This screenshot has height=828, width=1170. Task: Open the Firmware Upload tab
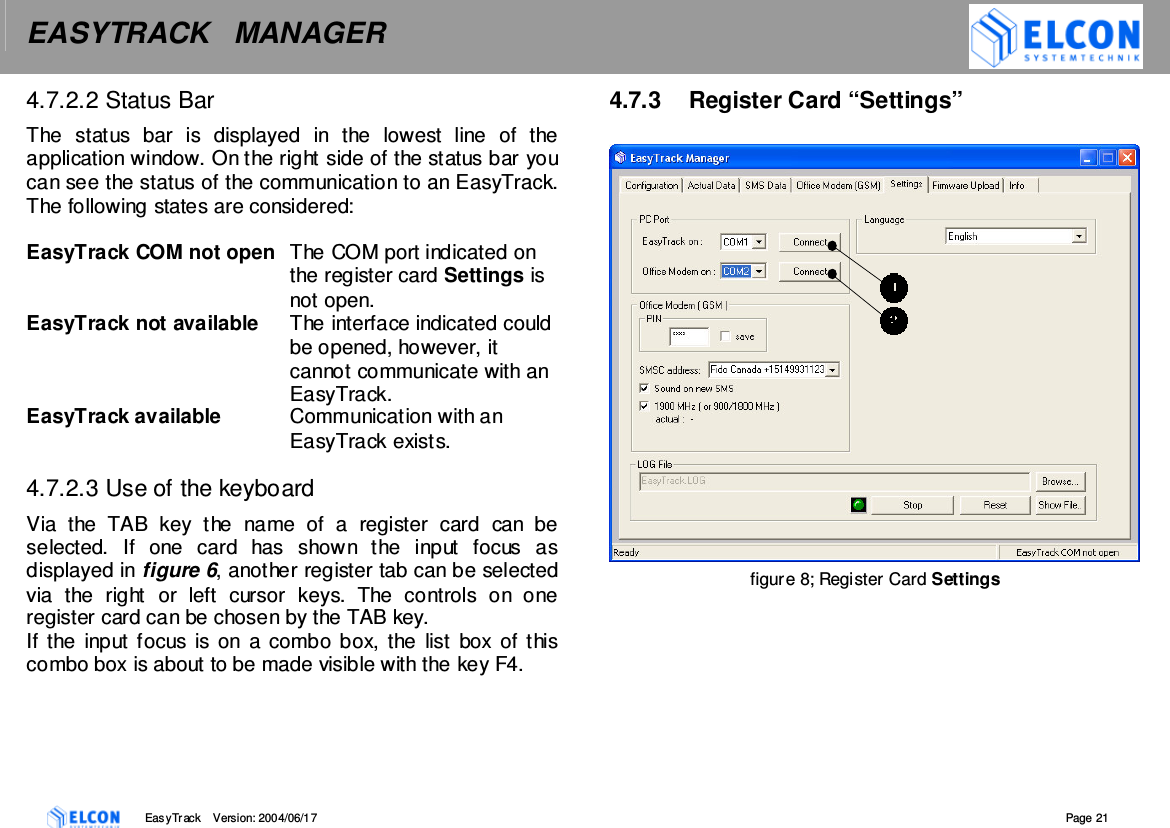coord(965,186)
